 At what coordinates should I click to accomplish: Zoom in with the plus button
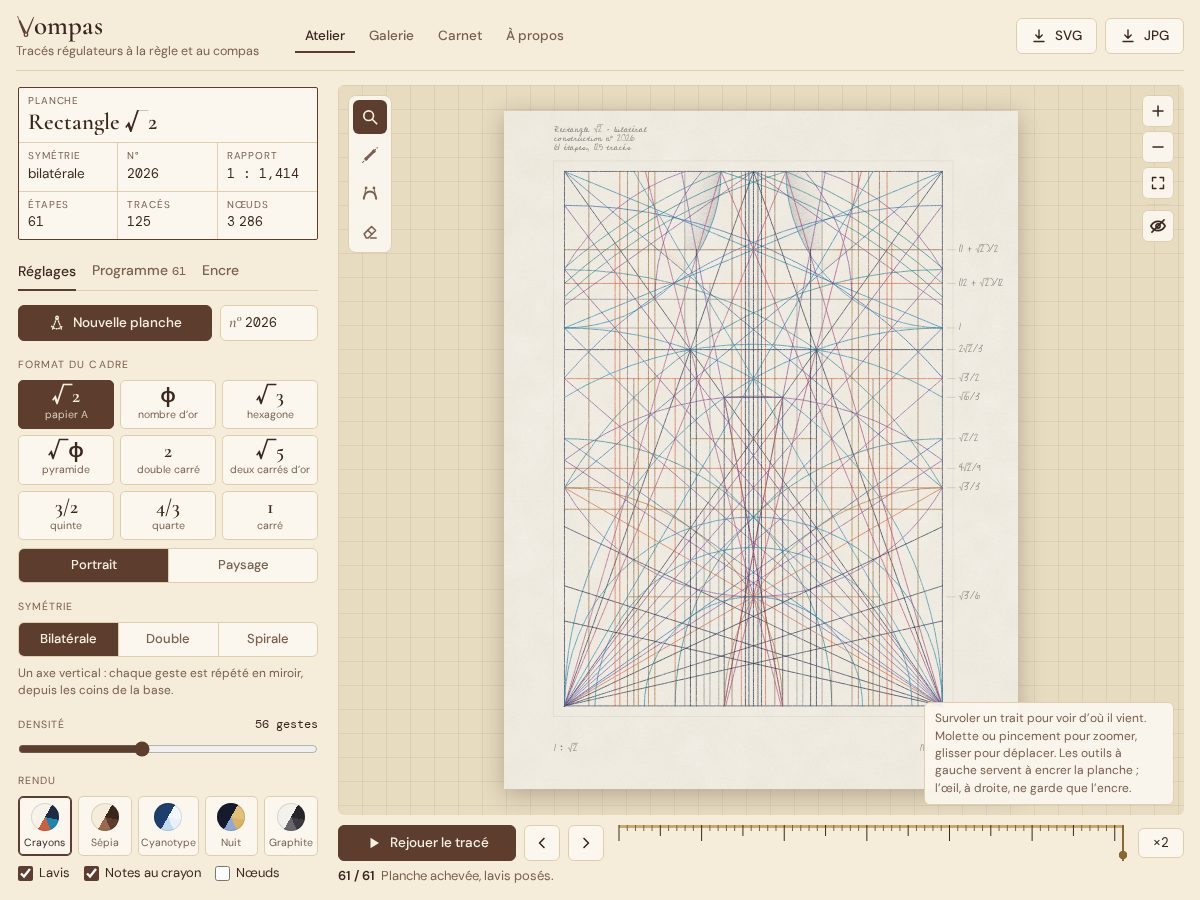click(1158, 111)
